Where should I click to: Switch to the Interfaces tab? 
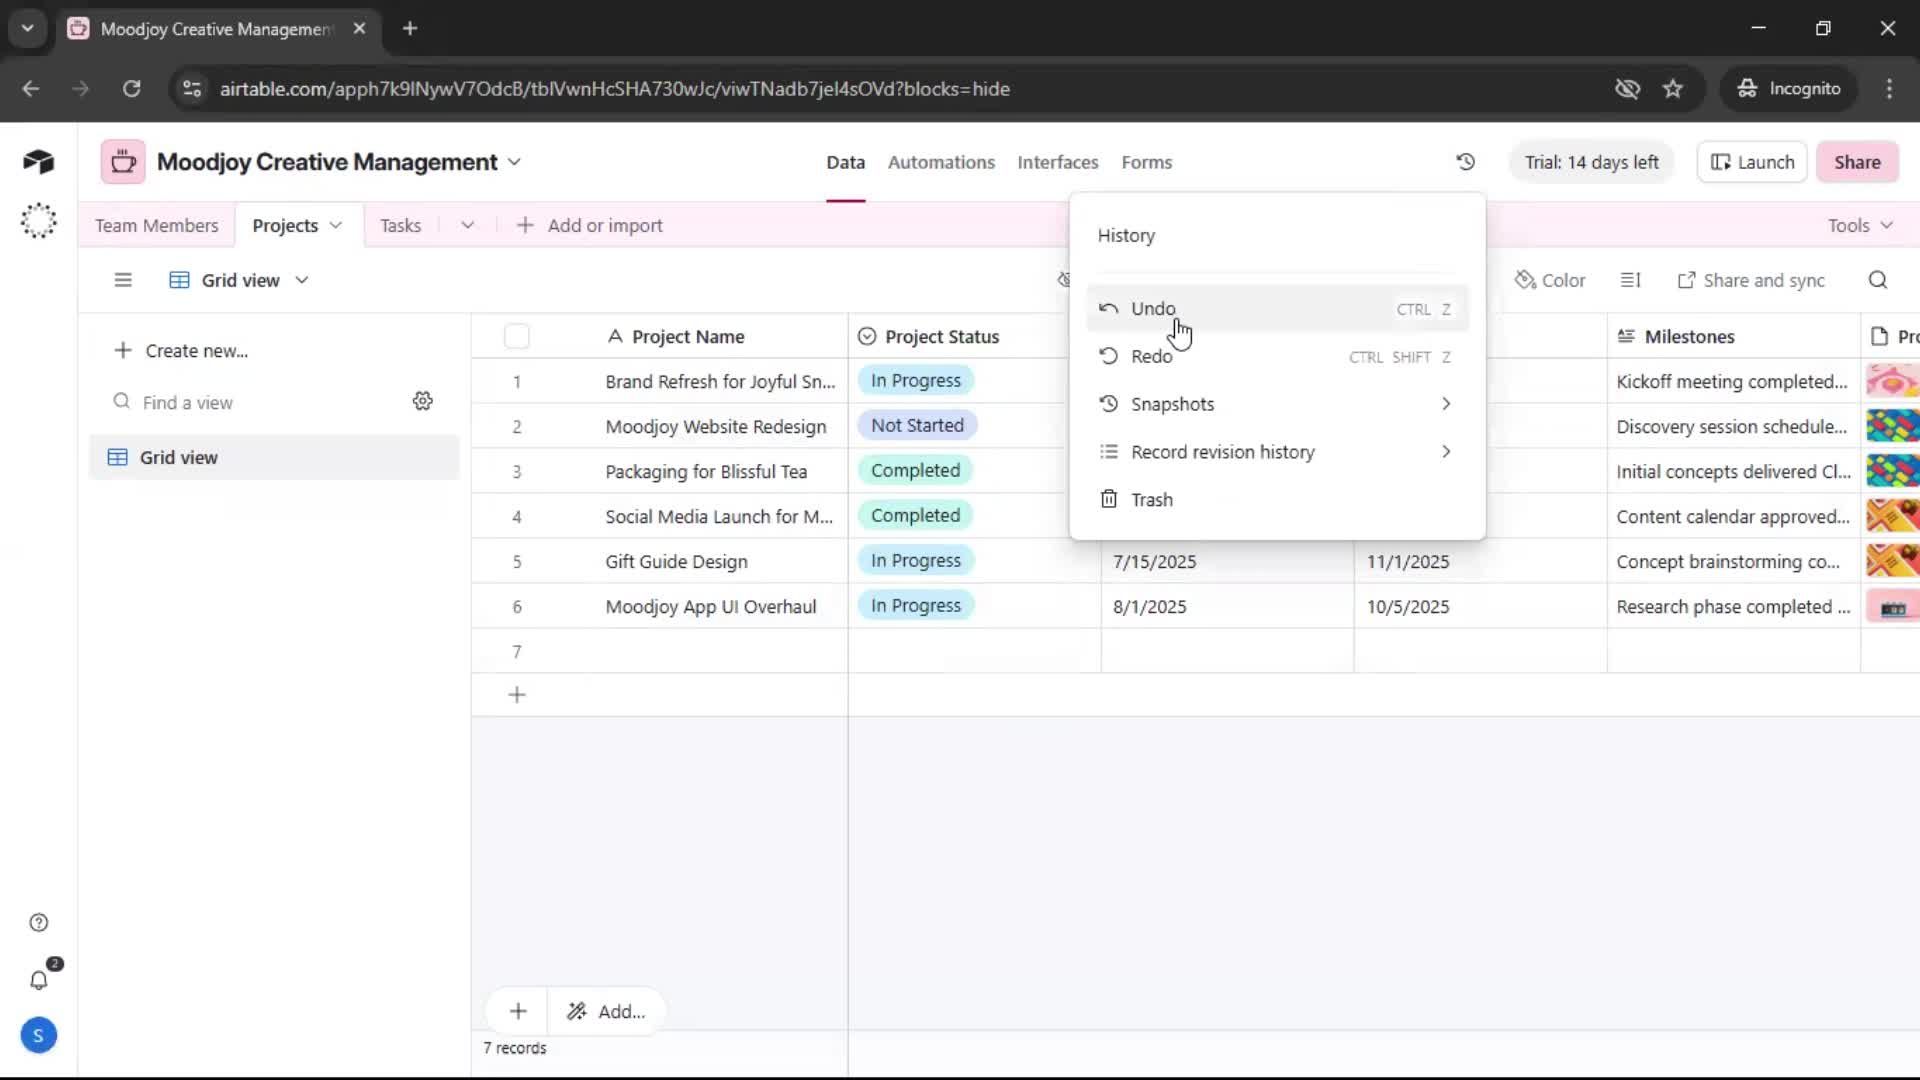tap(1057, 162)
